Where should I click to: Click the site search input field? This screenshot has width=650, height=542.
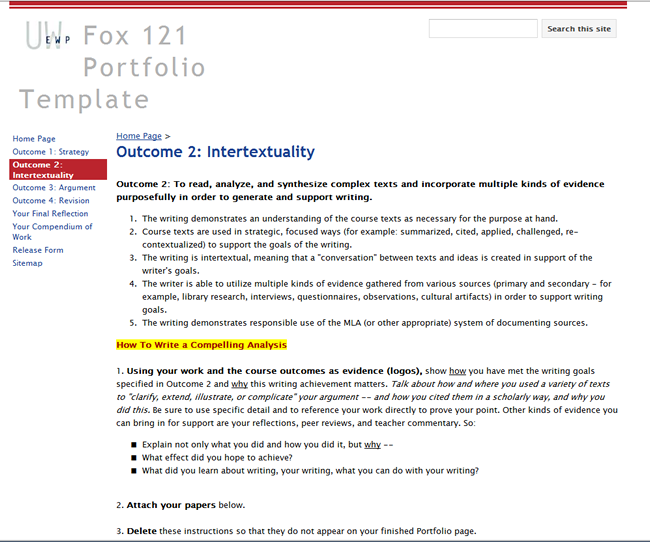(483, 29)
